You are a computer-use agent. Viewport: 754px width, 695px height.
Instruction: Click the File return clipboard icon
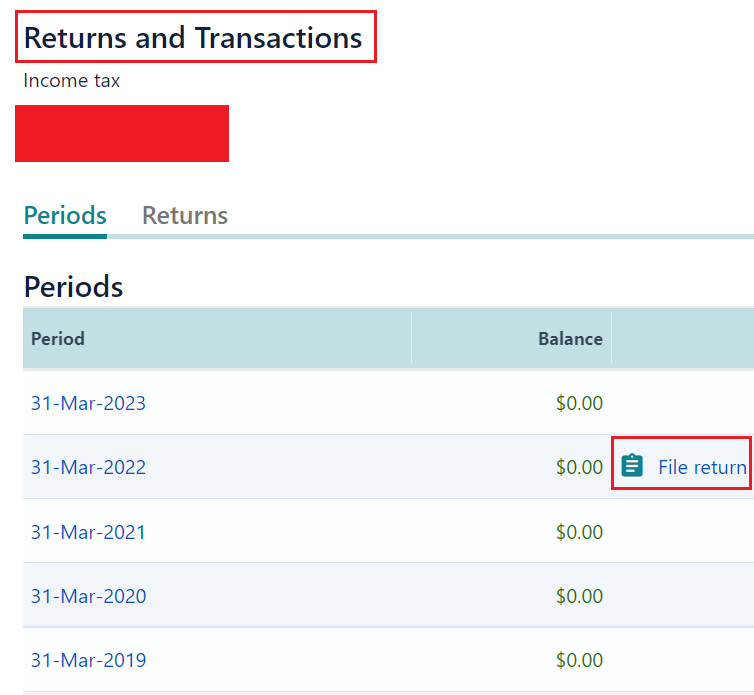(631, 466)
